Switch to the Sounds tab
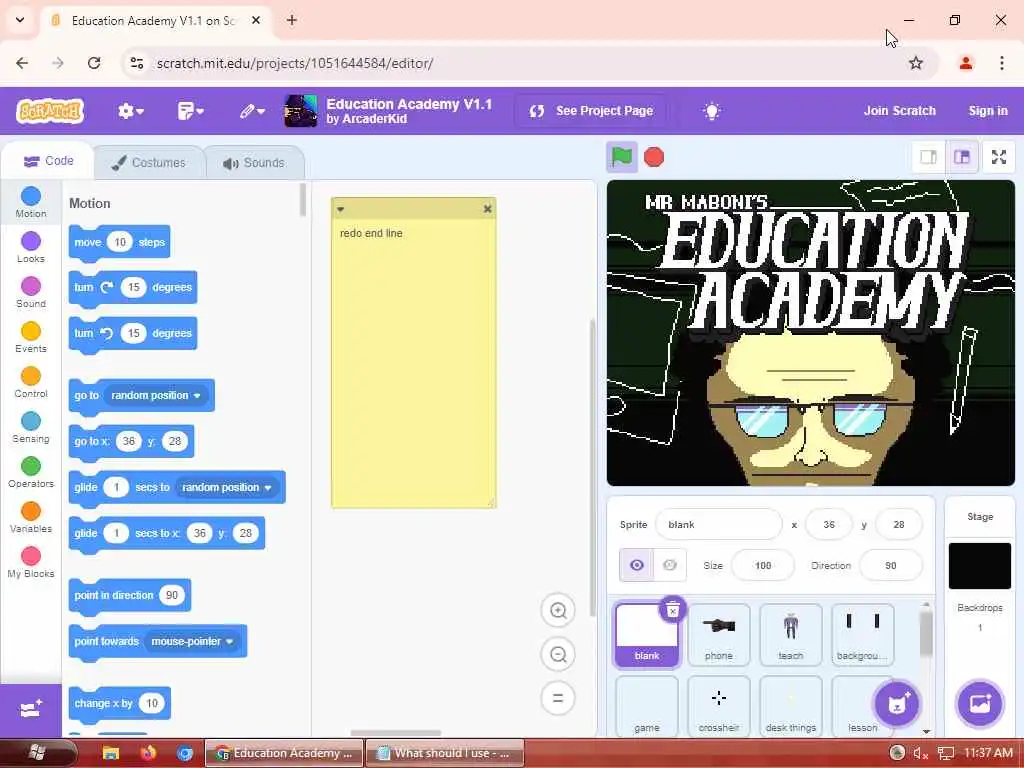 click(x=254, y=163)
